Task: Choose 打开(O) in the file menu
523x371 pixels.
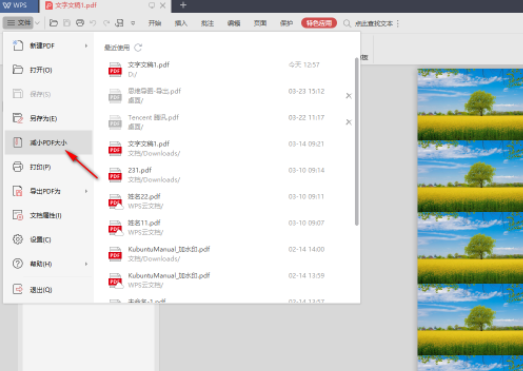Action: pos(48,70)
